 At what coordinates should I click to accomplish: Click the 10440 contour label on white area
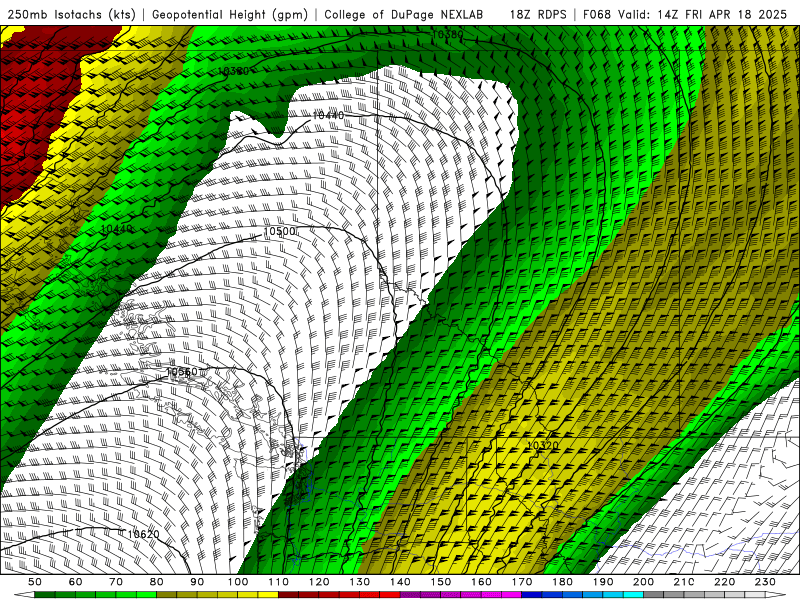point(328,116)
